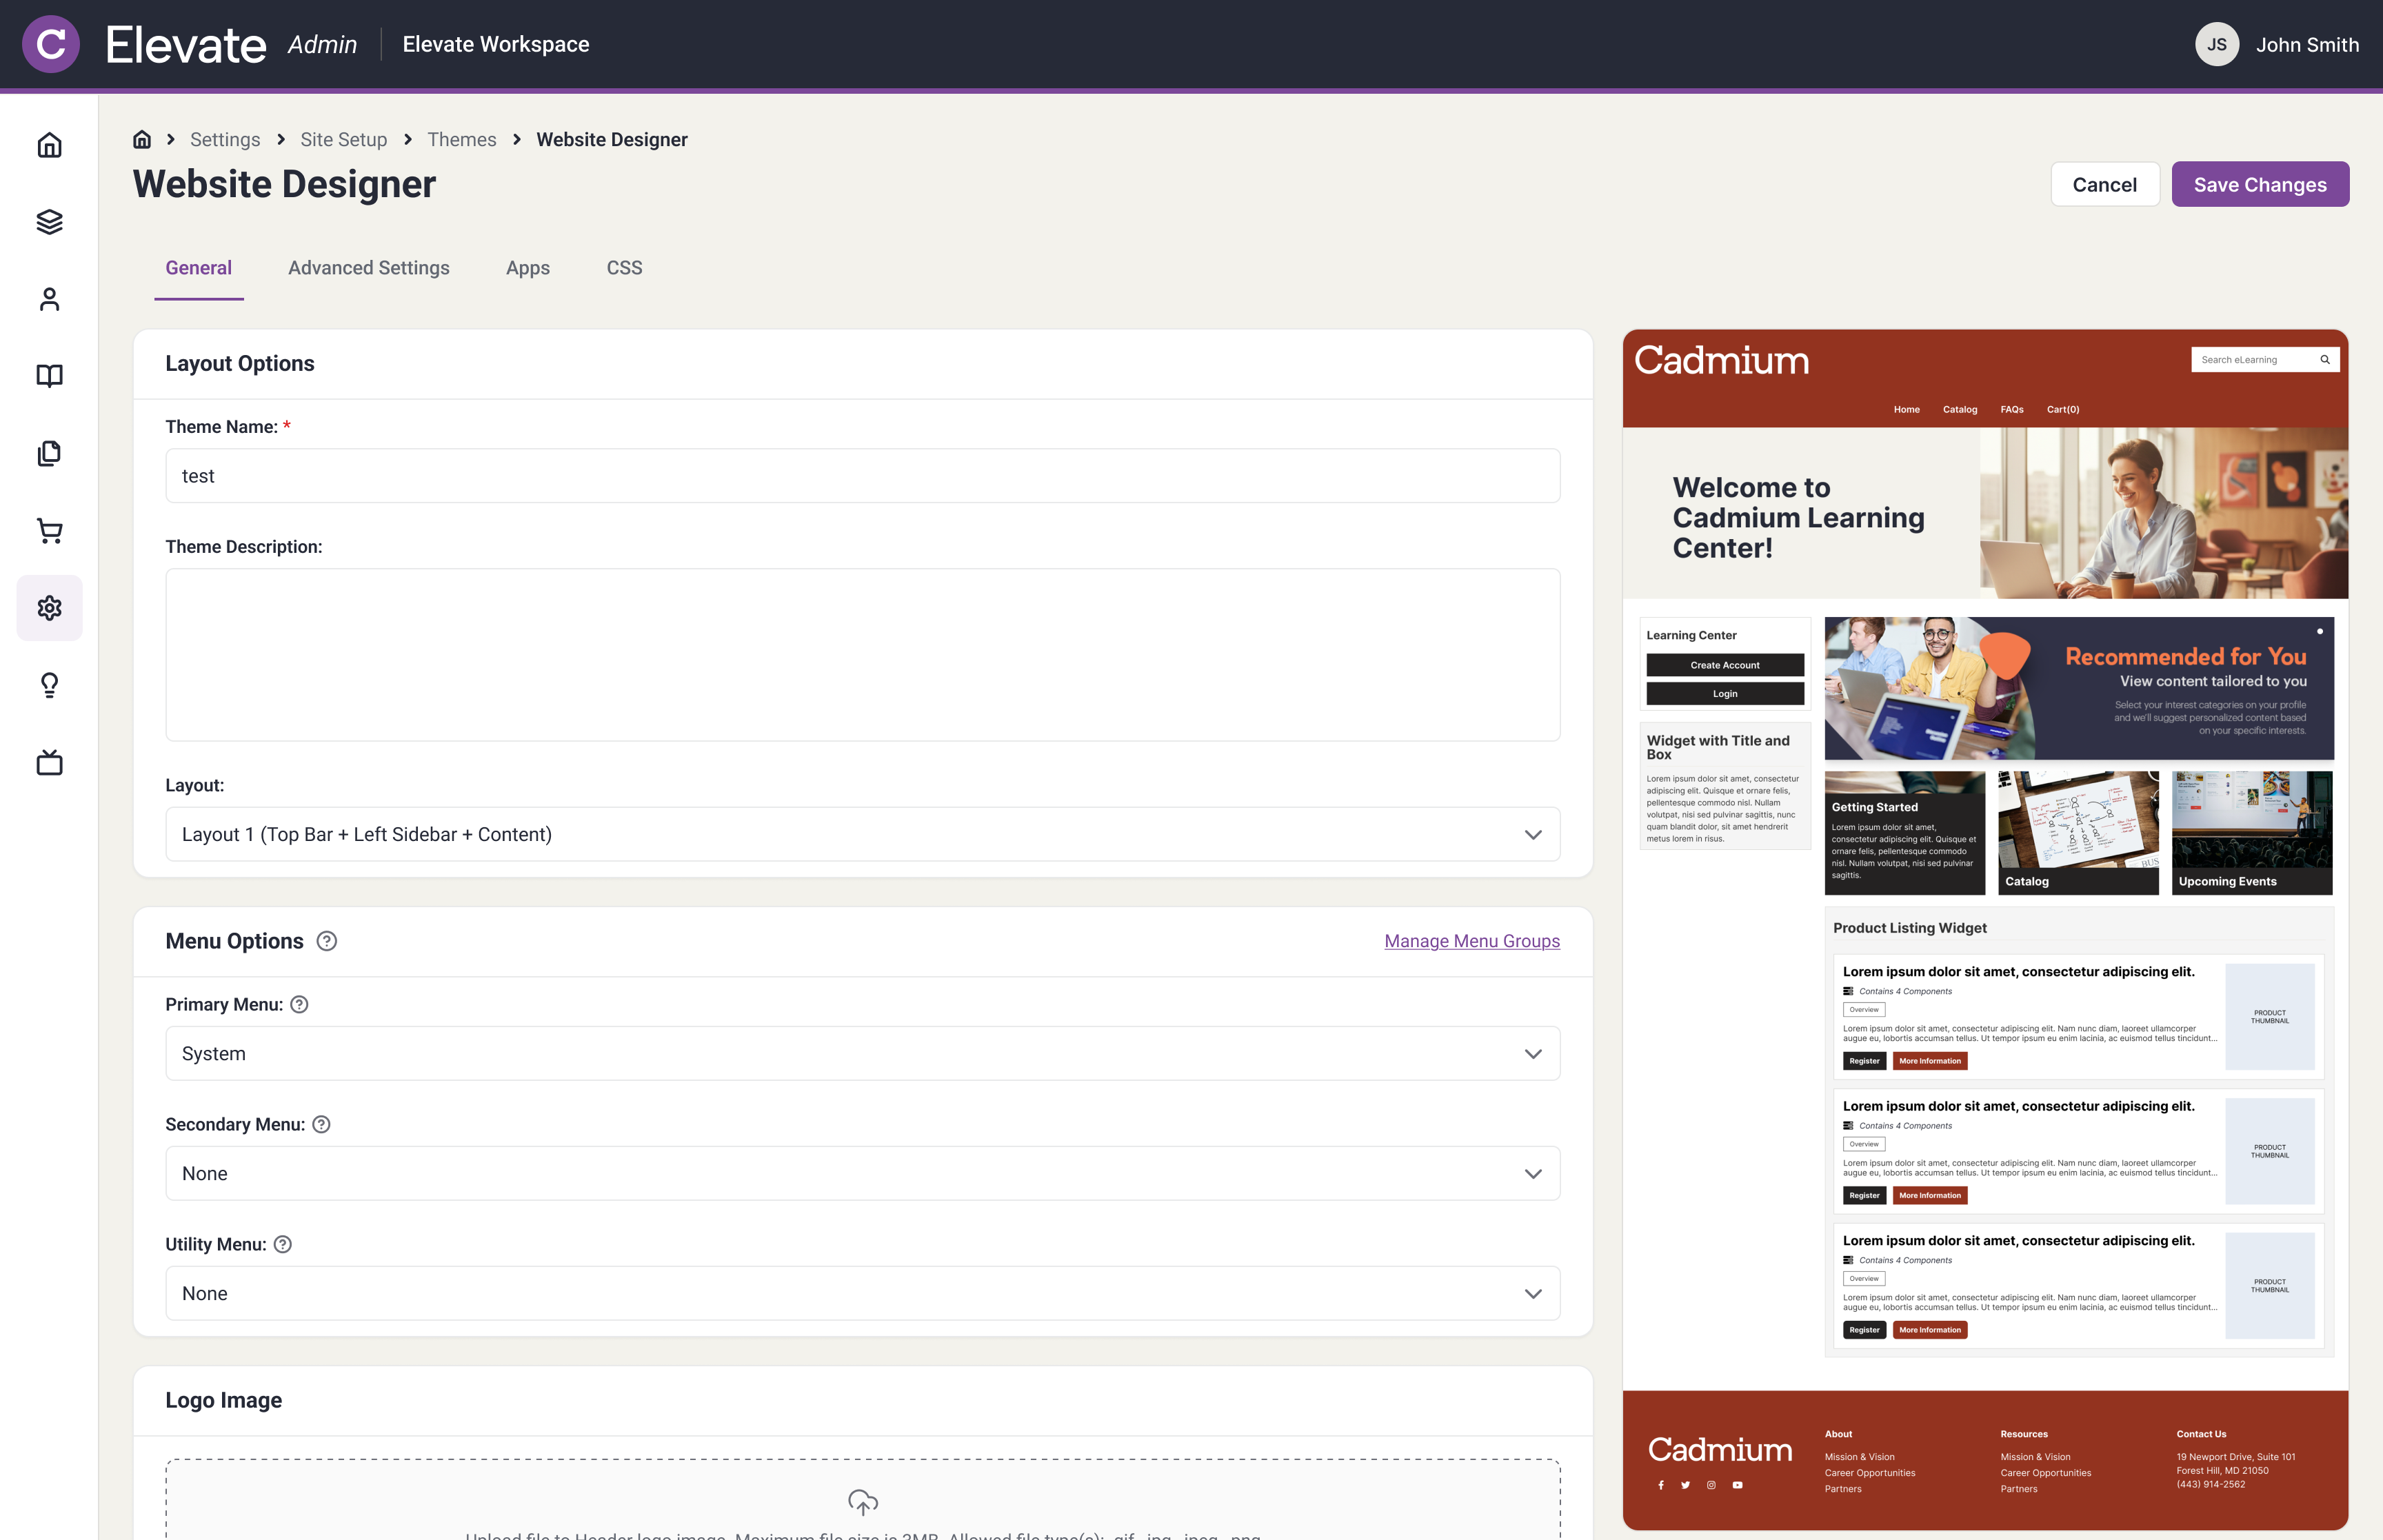
Task: Click Create Account in the preview
Action: tap(1725, 665)
